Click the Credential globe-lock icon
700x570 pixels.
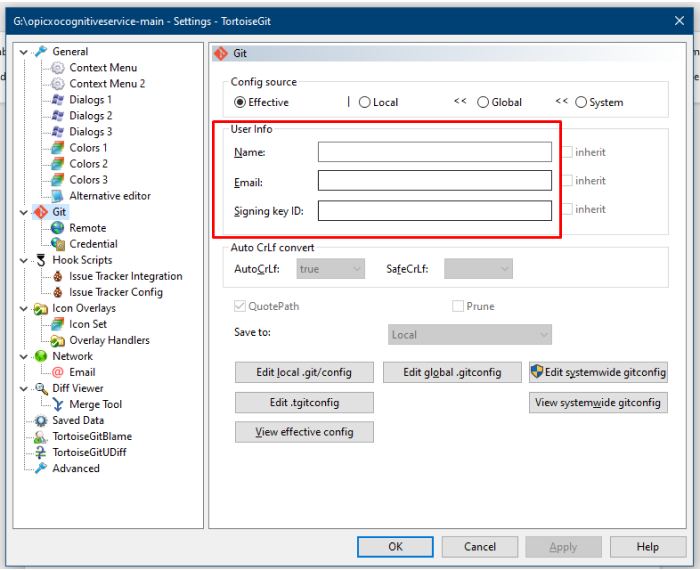pos(57,244)
